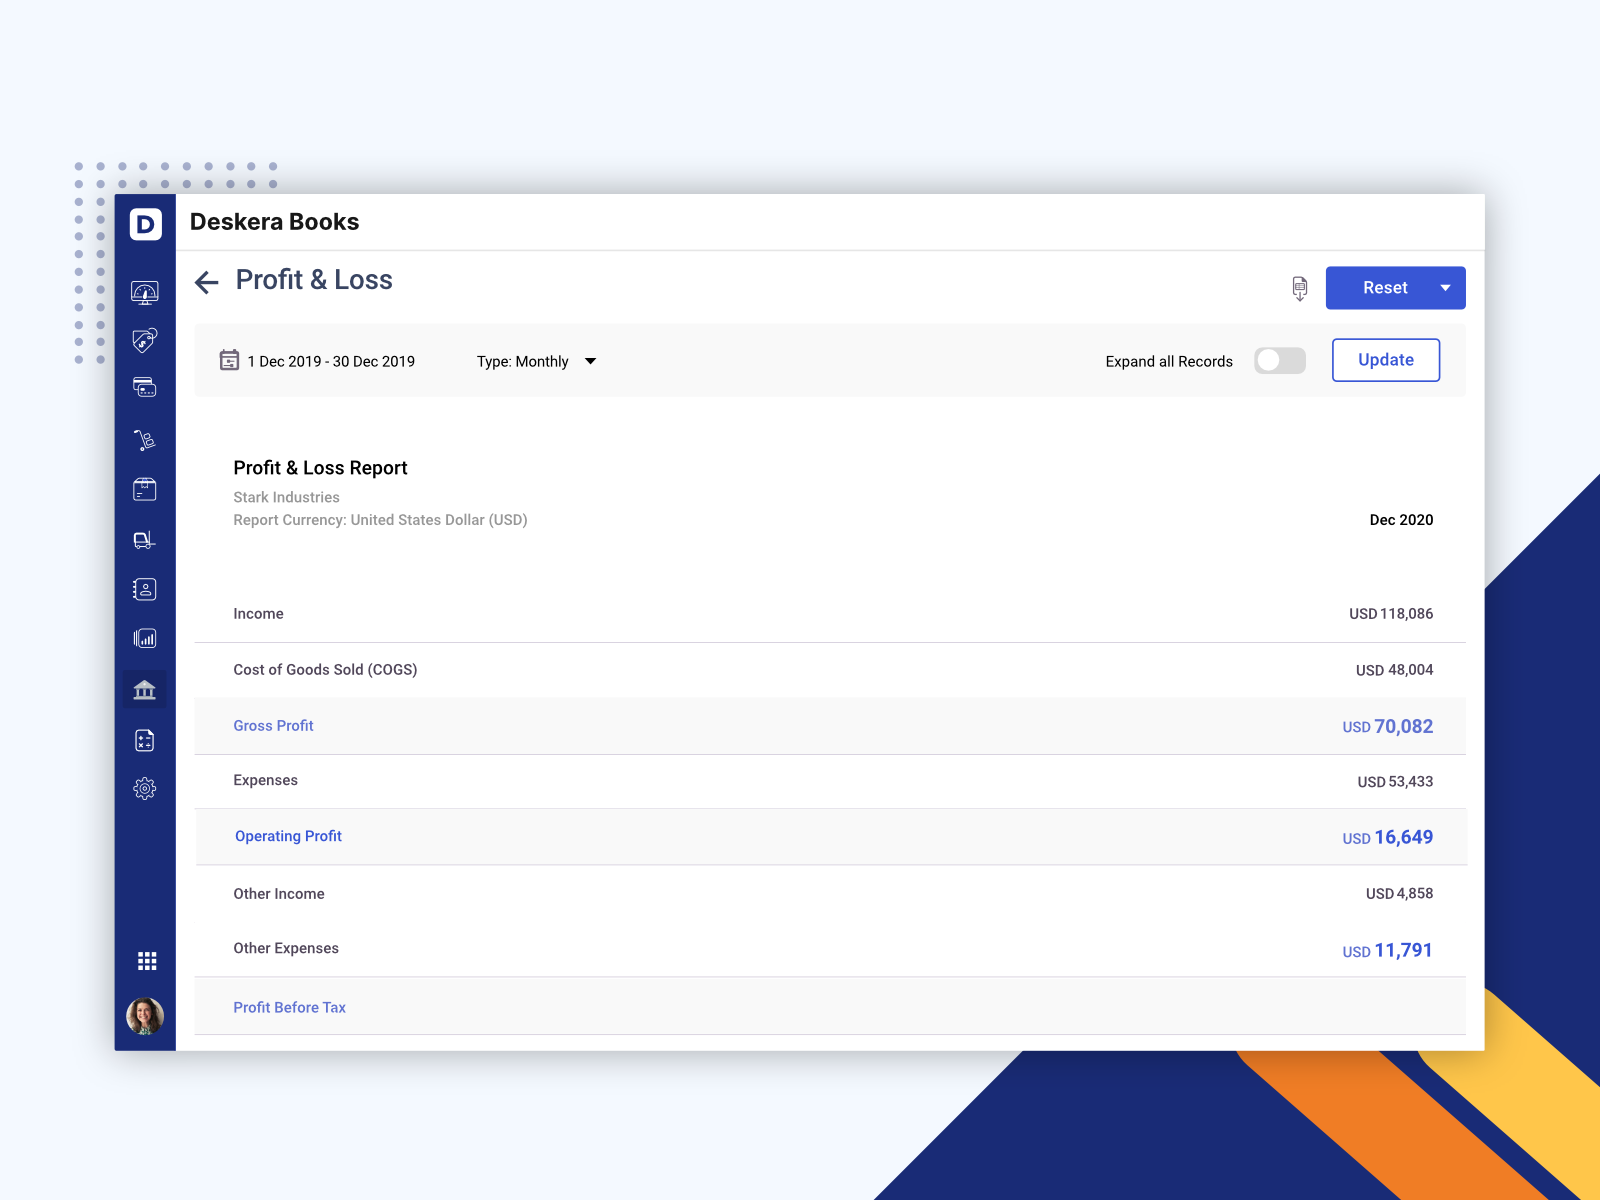This screenshot has height=1200, width=1600.
Task: Open the Reset button dropdown arrow
Action: click(x=1446, y=288)
